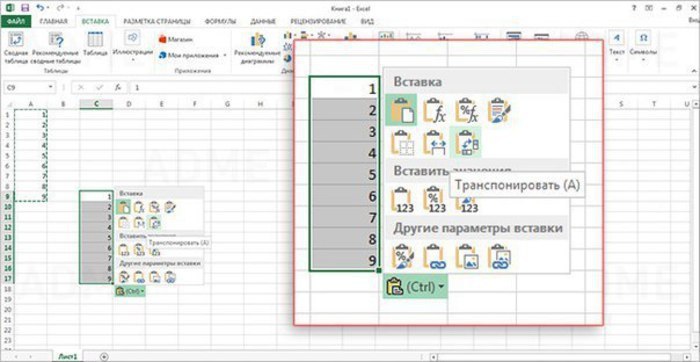700x362 pixels.
Task: Click small Paste Link icon in worksheet popup
Action: point(140,278)
